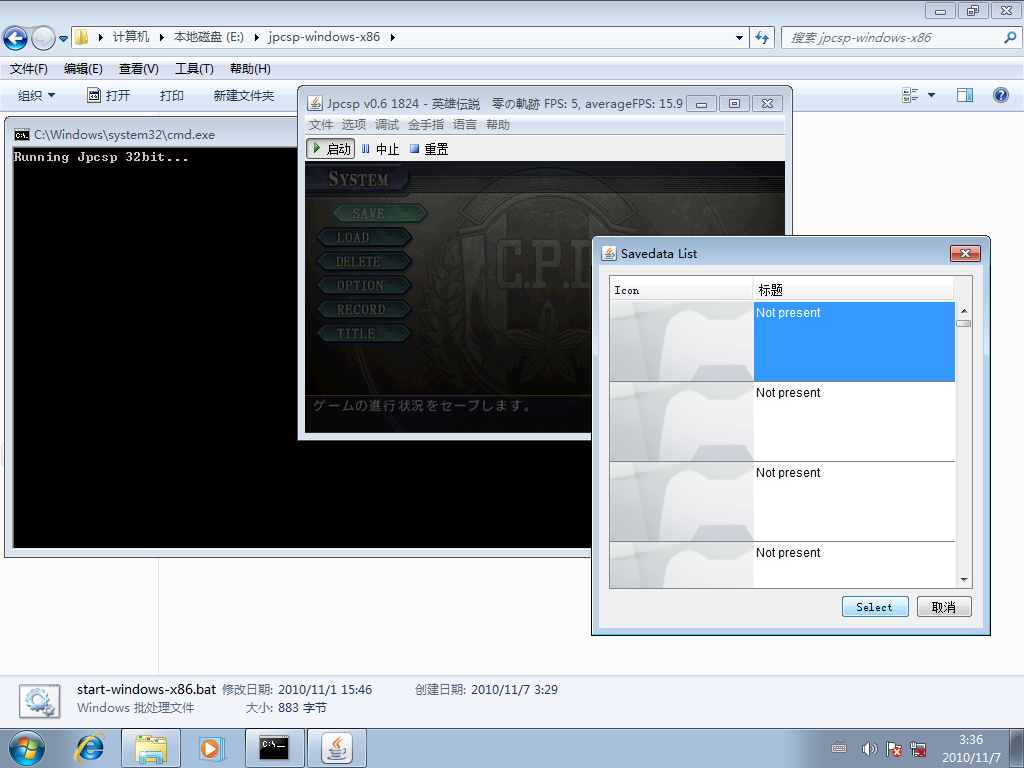Image resolution: width=1024 pixels, height=768 pixels.
Task: Expand the view options dropdown arrow
Action: pyautogui.click(x=931, y=95)
